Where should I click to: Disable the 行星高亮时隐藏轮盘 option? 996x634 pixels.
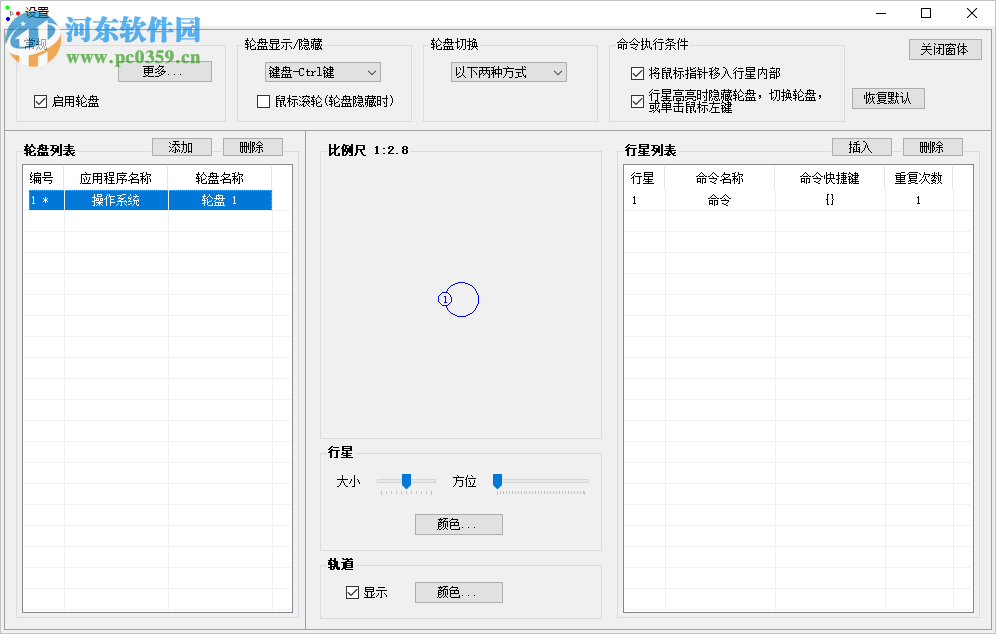tap(636, 99)
